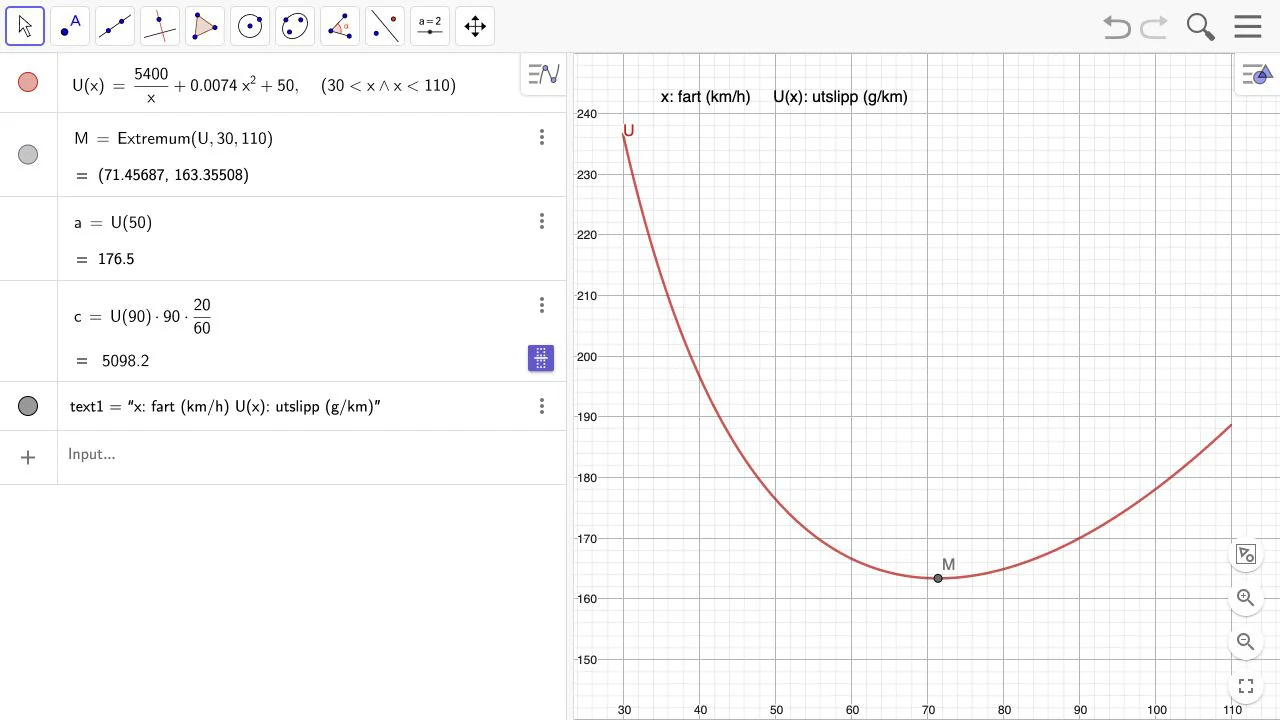The width and height of the screenshot is (1280, 720).
Task: Redo the last undone action
Action: point(1154,27)
